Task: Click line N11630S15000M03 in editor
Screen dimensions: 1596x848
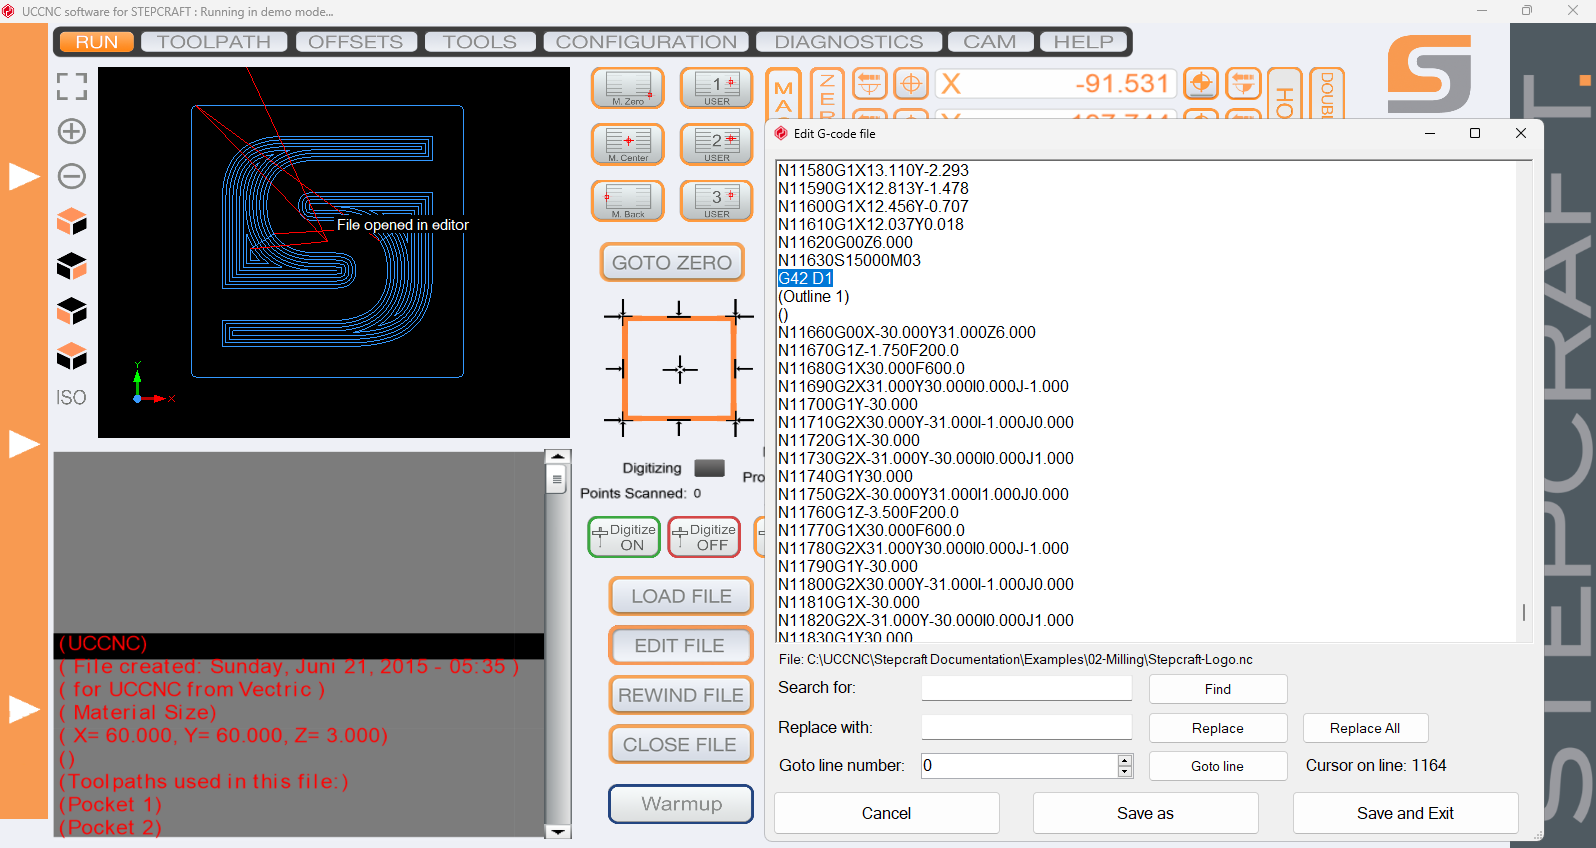Action: coord(850,260)
